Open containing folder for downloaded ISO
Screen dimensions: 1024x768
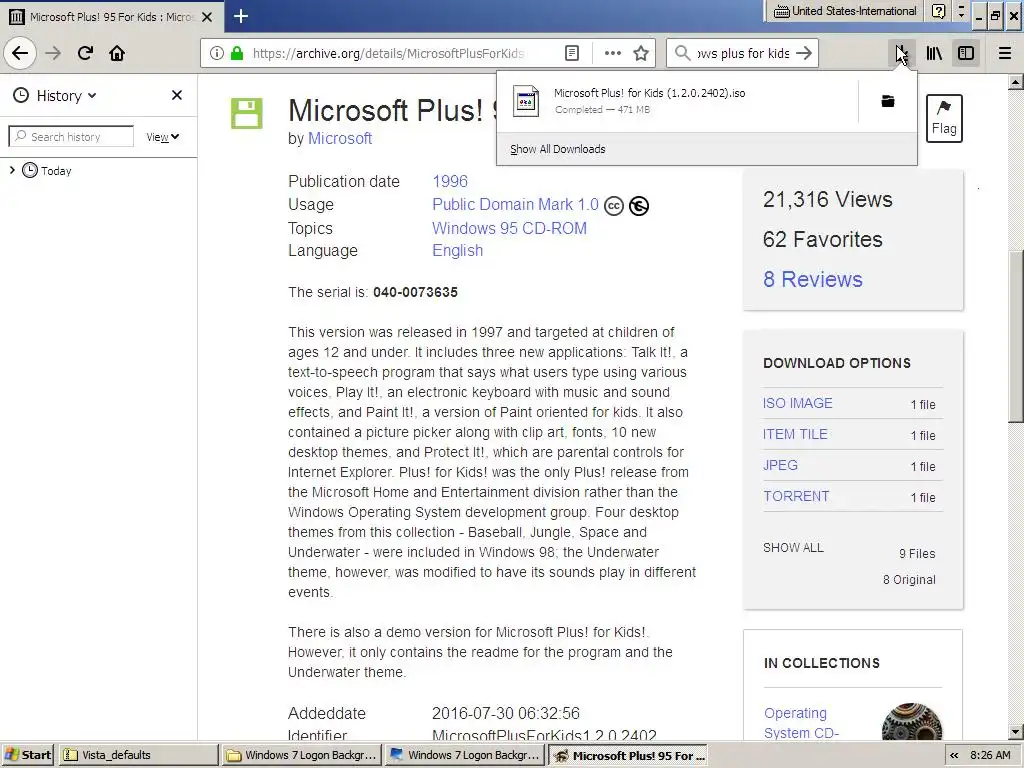(888, 101)
